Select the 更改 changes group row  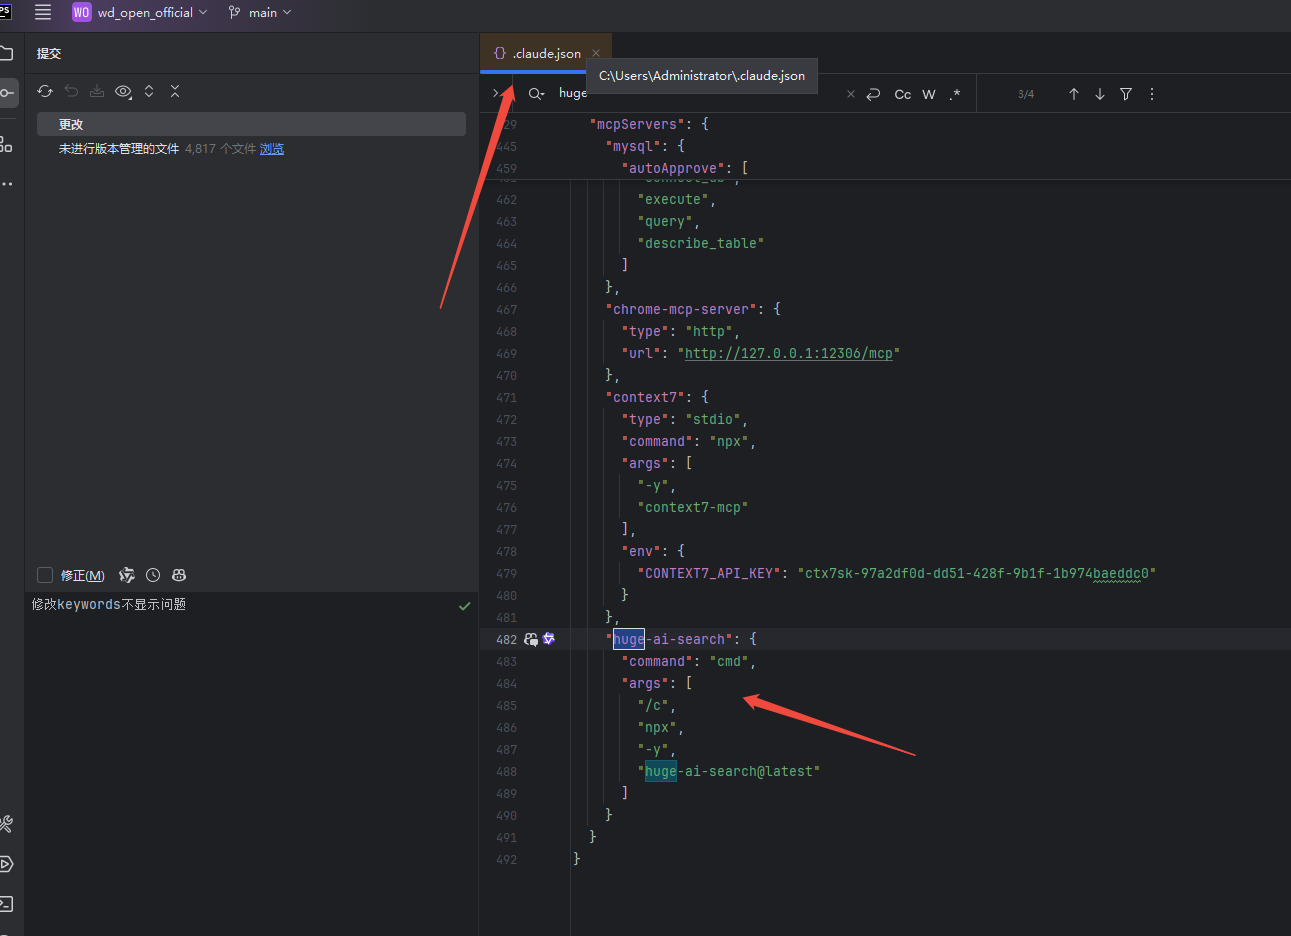[x=251, y=124]
